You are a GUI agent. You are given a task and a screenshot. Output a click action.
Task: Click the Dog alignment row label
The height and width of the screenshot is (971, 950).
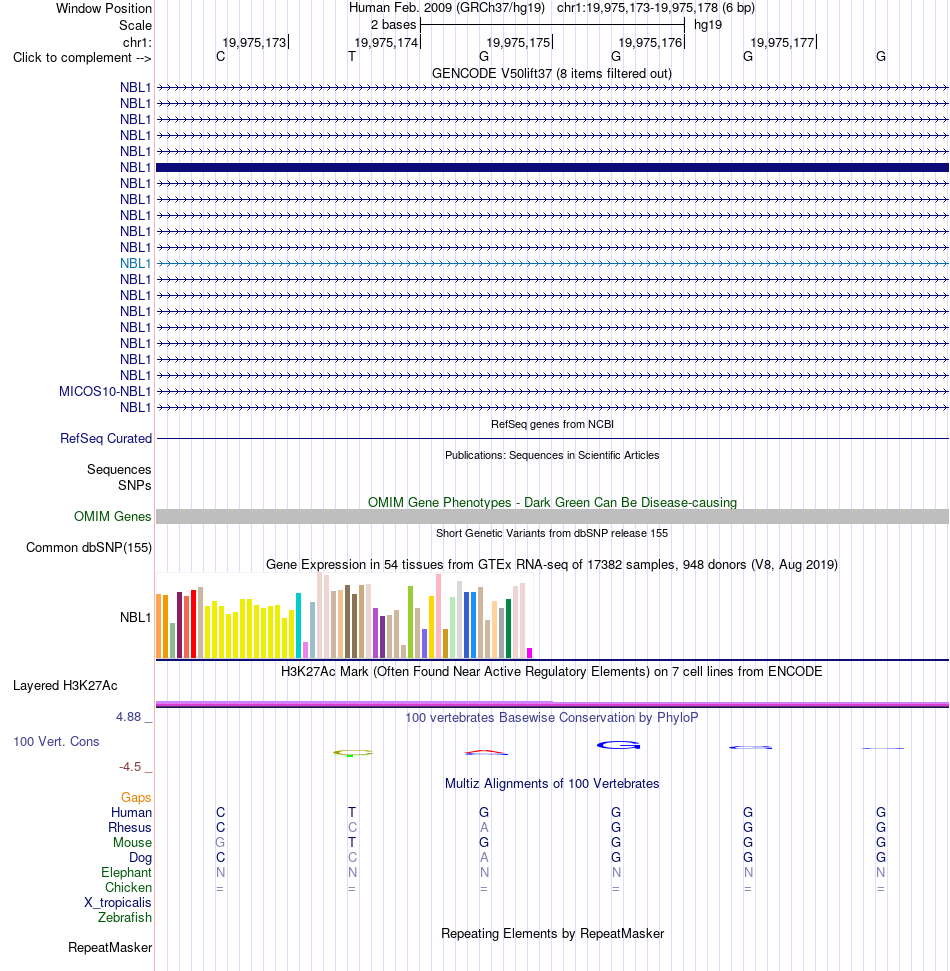pyautogui.click(x=141, y=858)
